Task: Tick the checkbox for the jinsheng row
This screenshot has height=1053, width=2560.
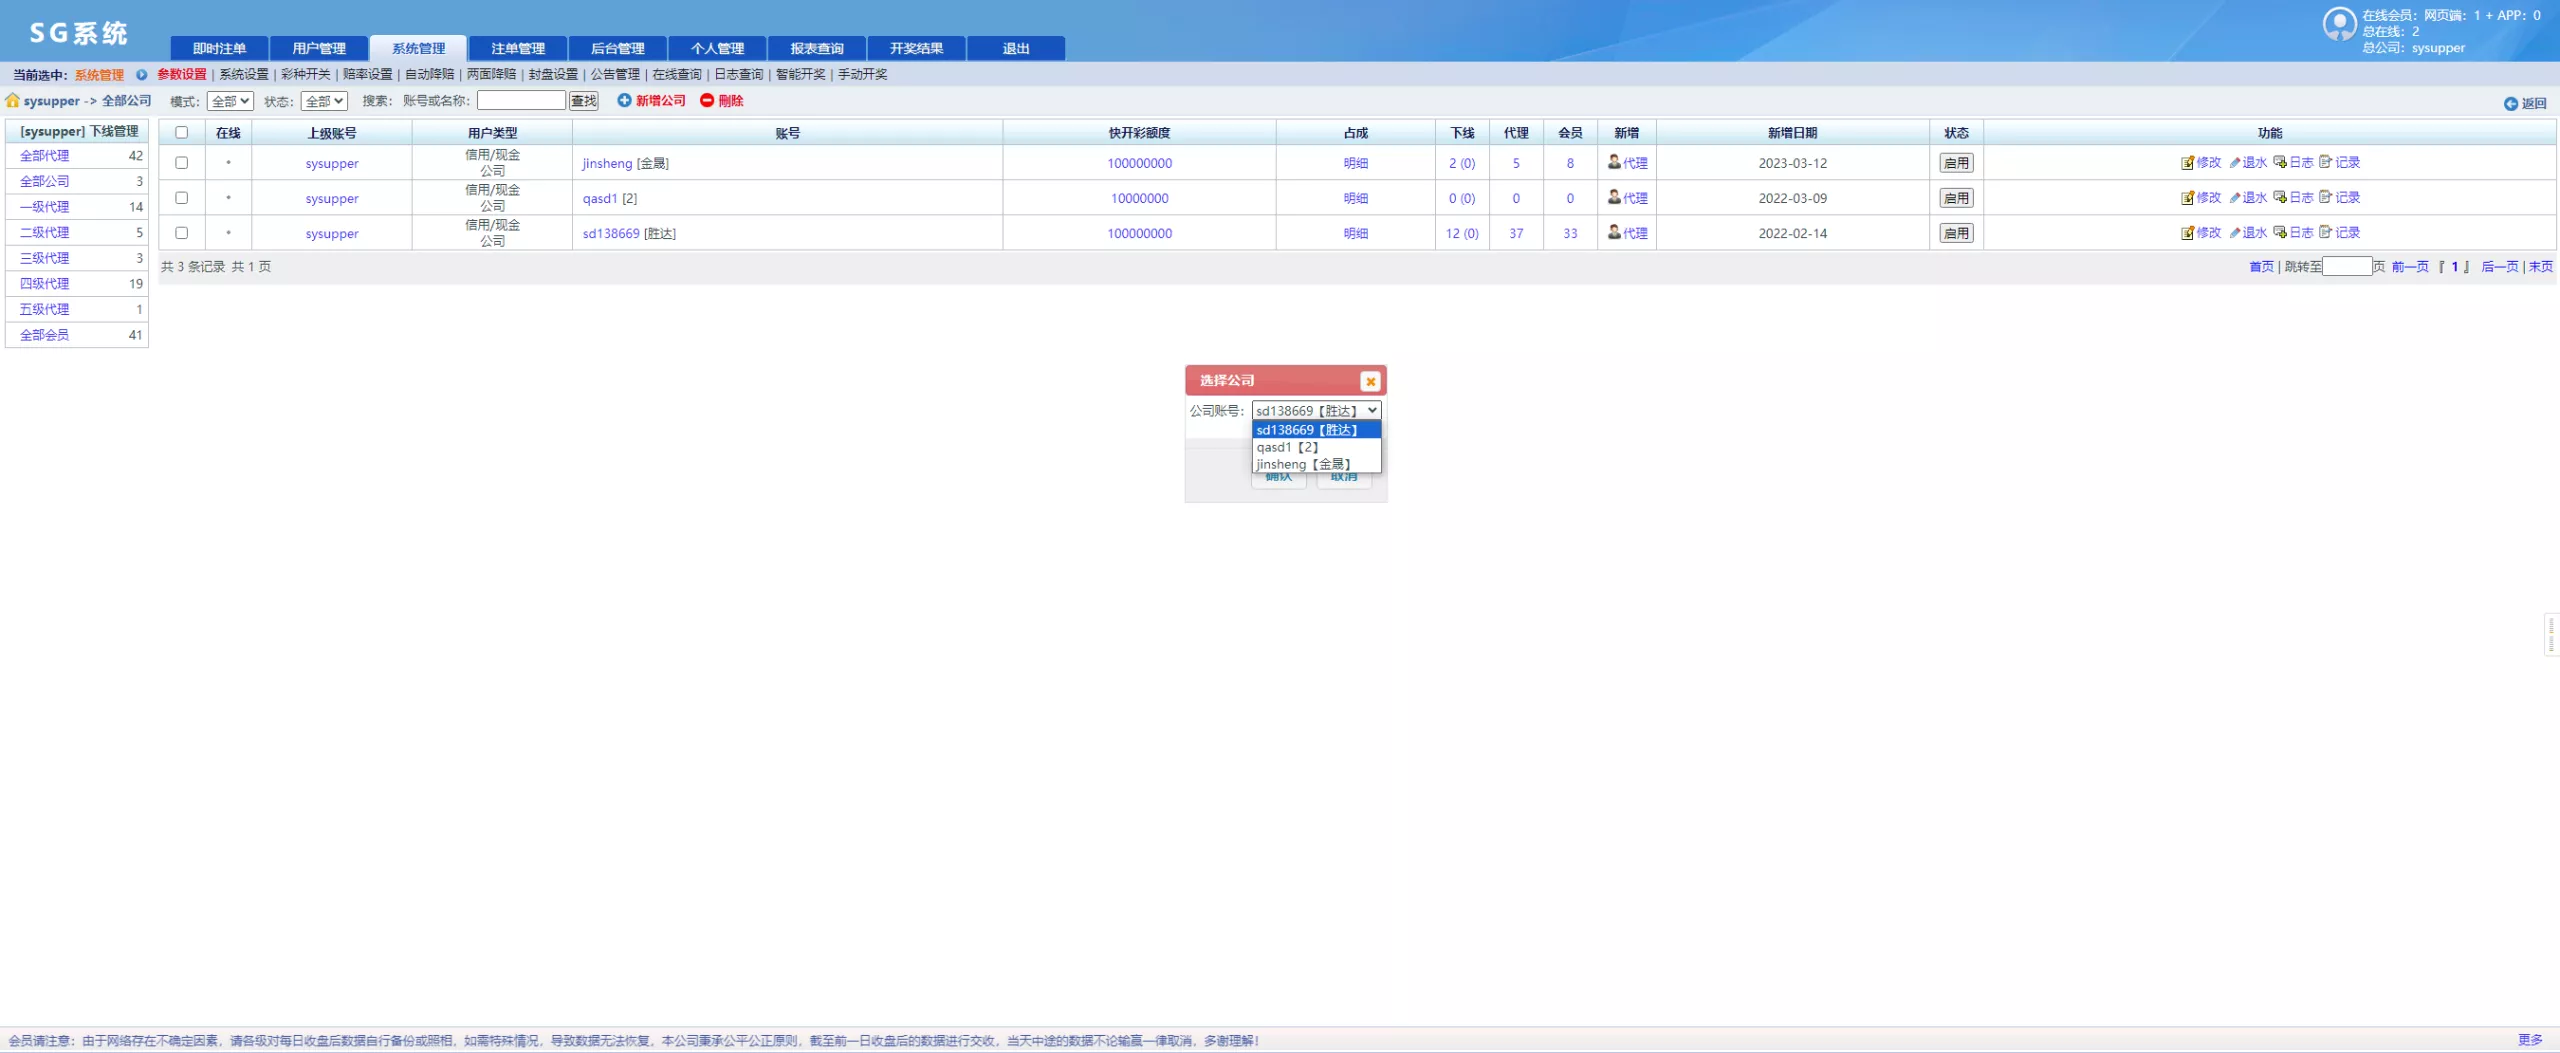Action: (x=181, y=163)
